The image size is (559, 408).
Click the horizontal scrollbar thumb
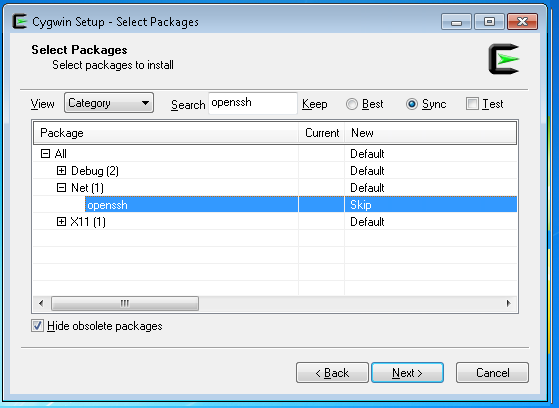coord(125,304)
